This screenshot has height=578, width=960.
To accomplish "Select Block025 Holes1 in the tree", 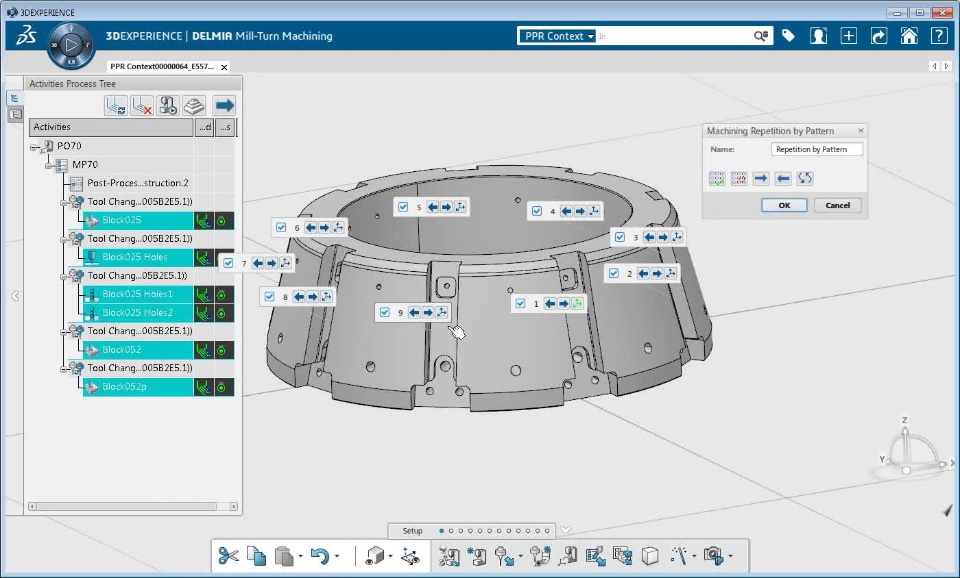I will 138,295.
